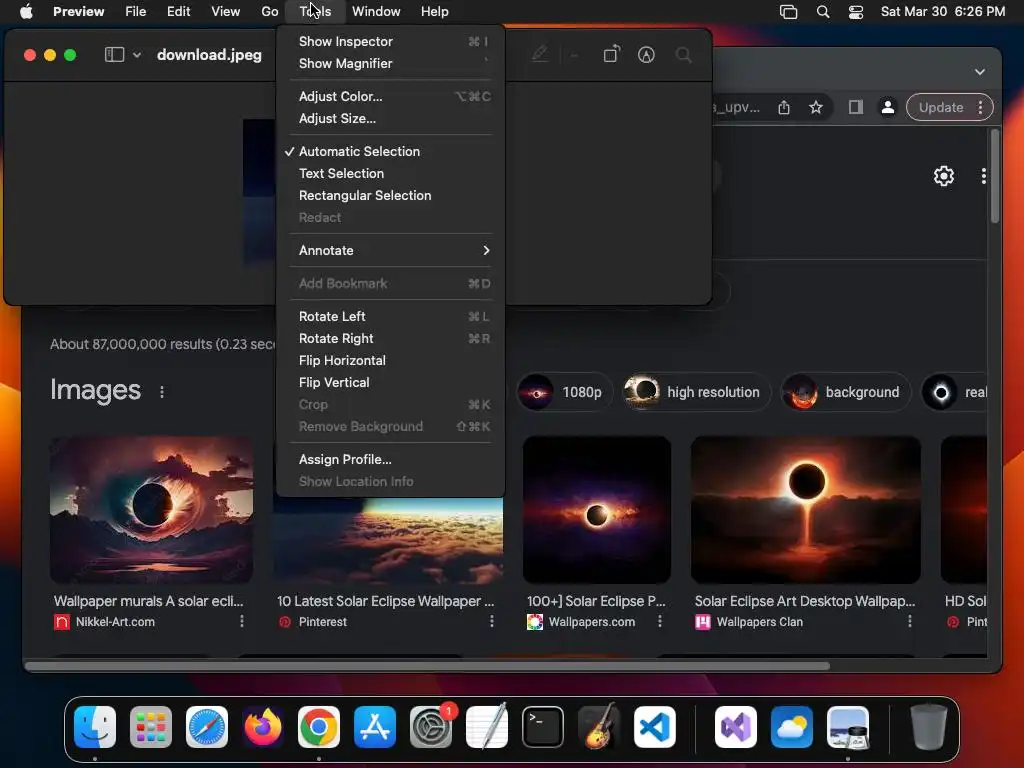The height and width of the screenshot is (768, 1024).
Task: Open the File menu
Action: (x=135, y=11)
